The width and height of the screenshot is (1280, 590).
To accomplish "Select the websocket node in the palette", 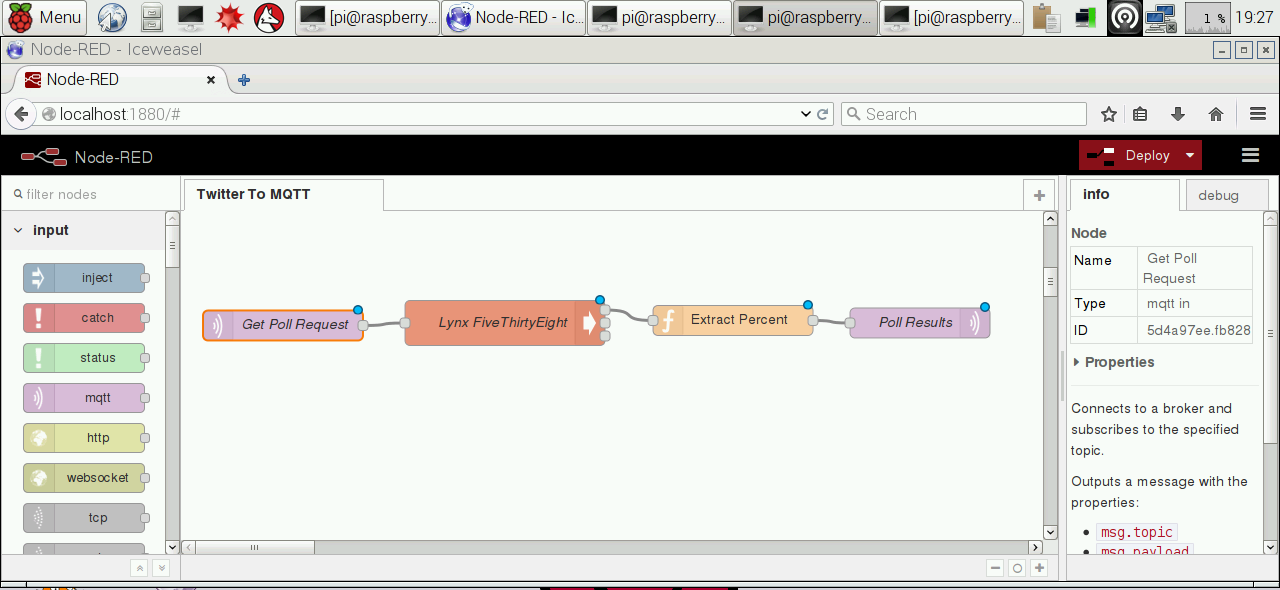I will (84, 478).
